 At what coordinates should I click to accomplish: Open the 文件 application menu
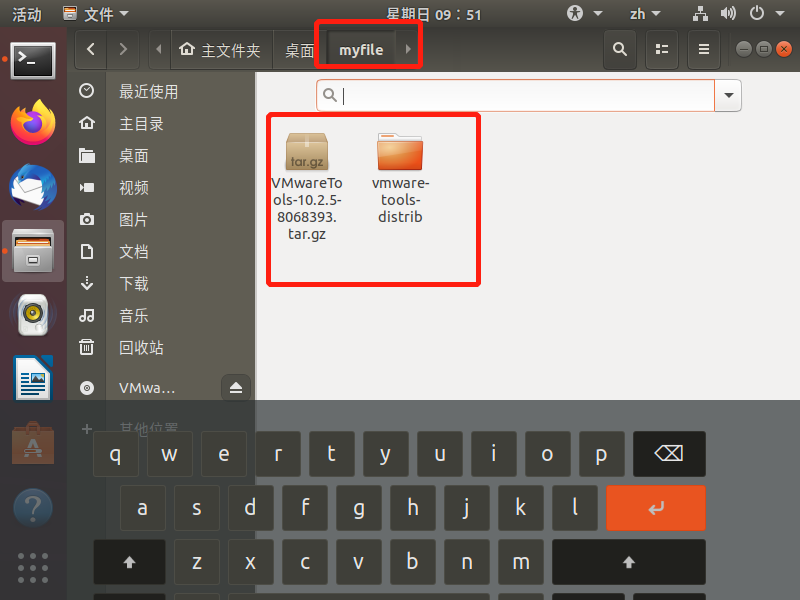tap(96, 14)
